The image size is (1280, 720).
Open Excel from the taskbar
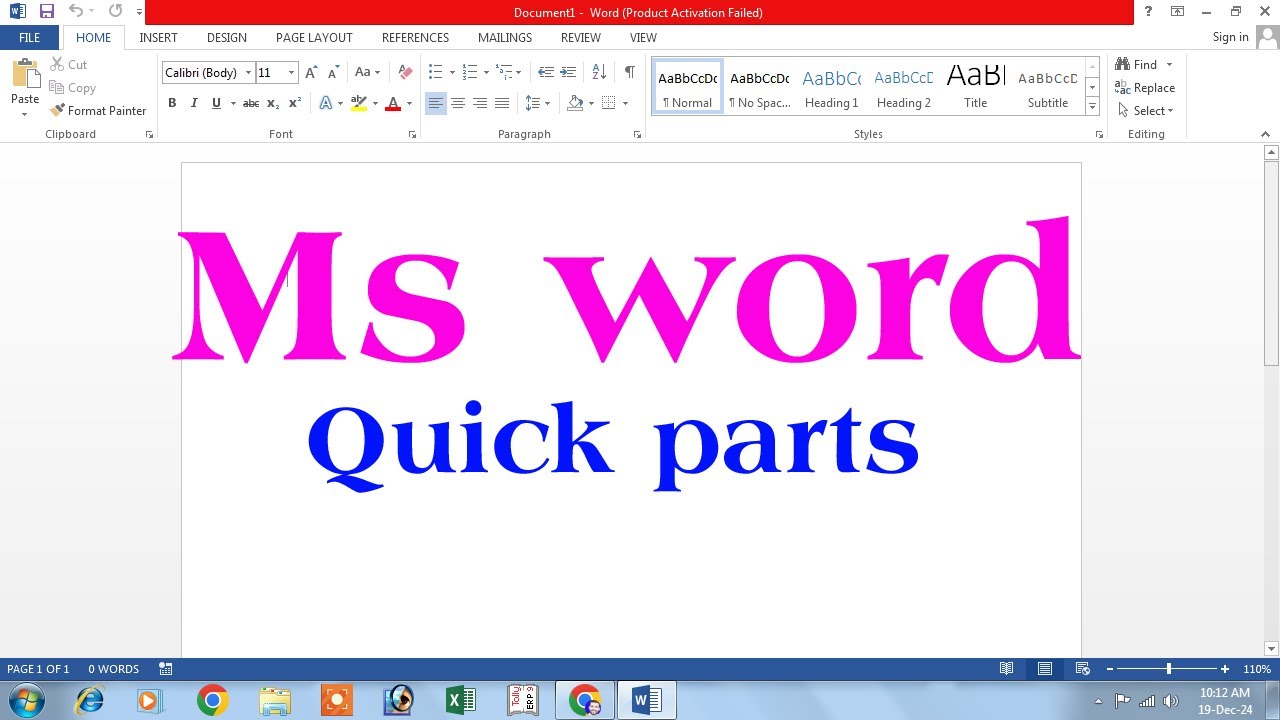tap(461, 700)
